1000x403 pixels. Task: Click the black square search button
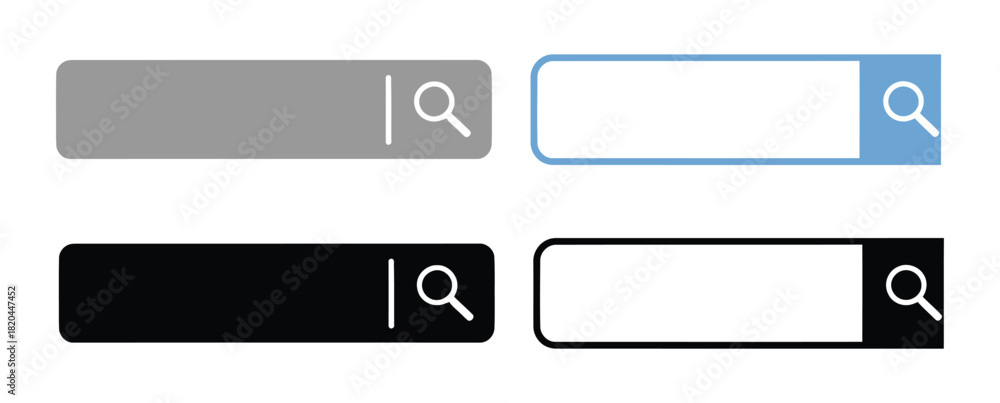[x=903, y=293]
